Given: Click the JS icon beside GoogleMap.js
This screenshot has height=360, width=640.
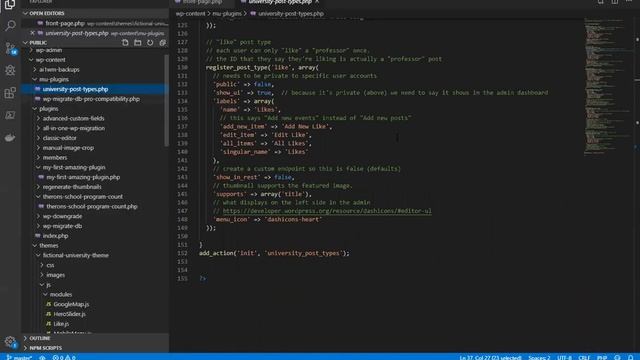Looking at the screenshot, I should [x=49, y=304].
